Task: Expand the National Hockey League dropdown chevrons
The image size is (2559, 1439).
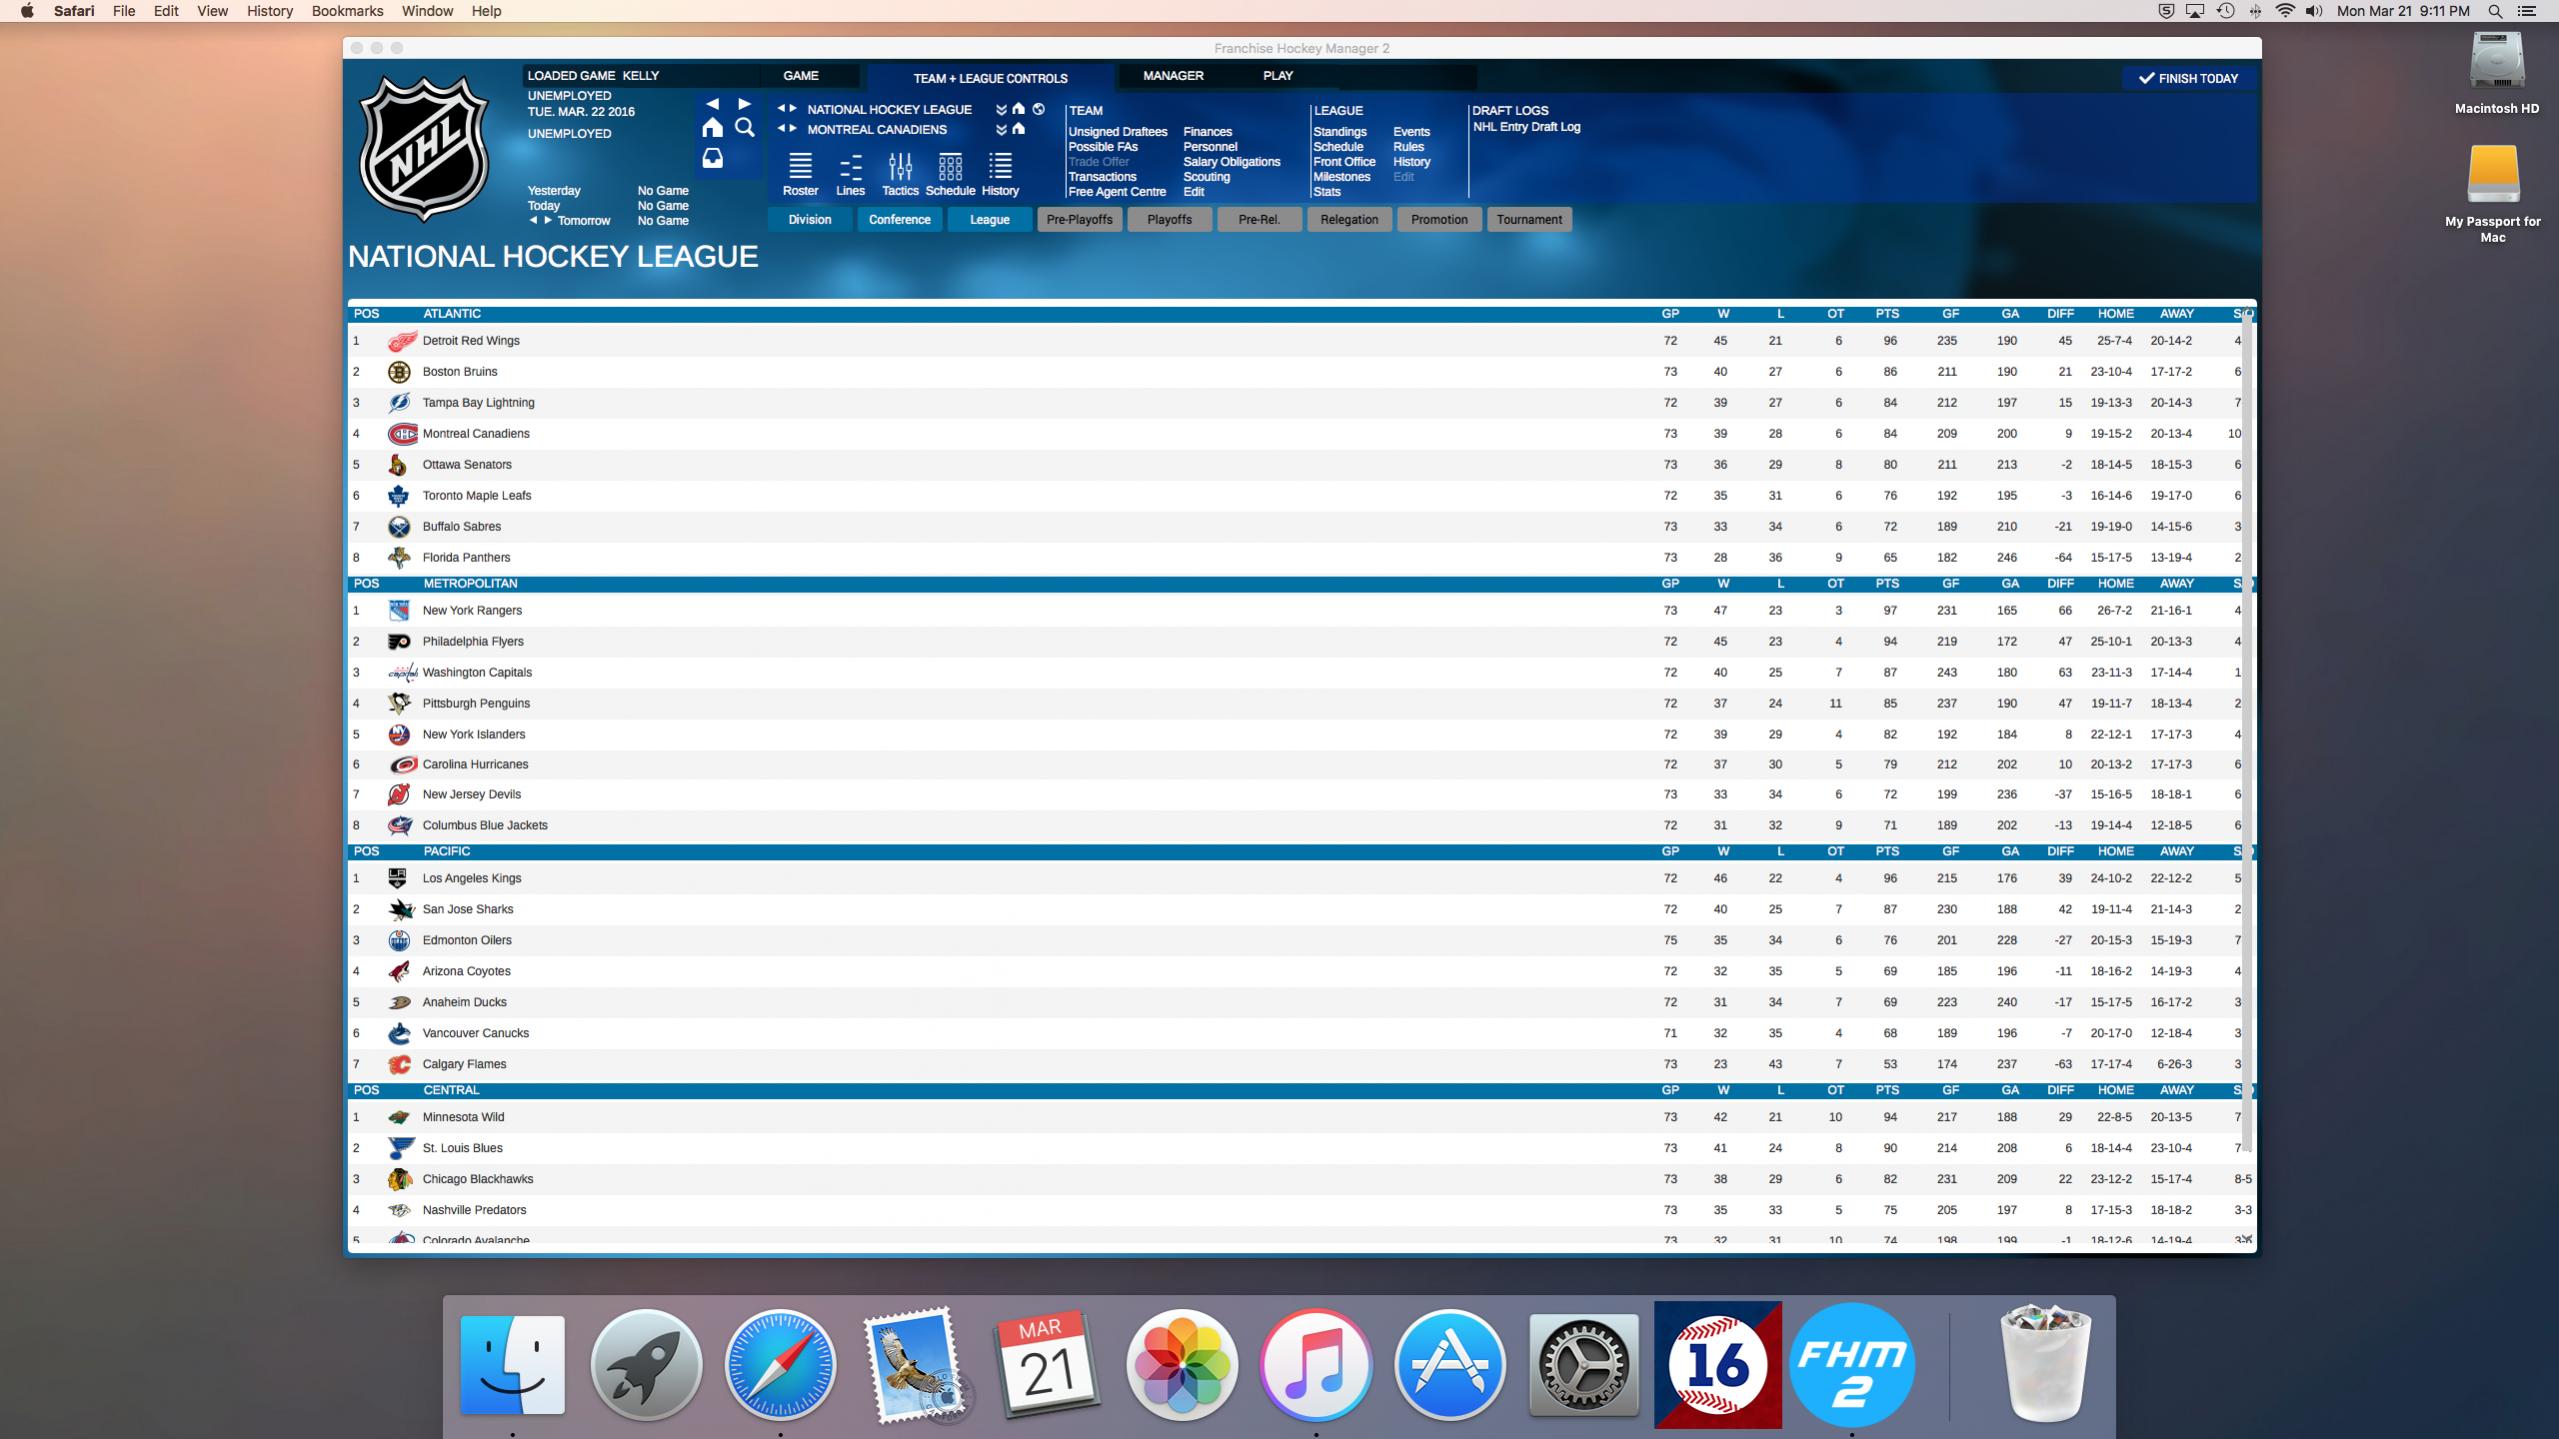Action: click(x=1001, y=110)
